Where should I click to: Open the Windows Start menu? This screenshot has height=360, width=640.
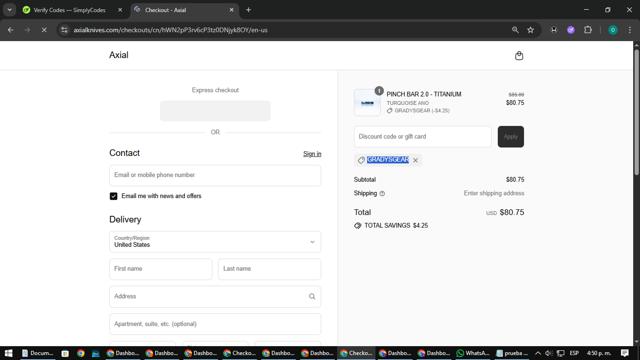coord(8,353)
